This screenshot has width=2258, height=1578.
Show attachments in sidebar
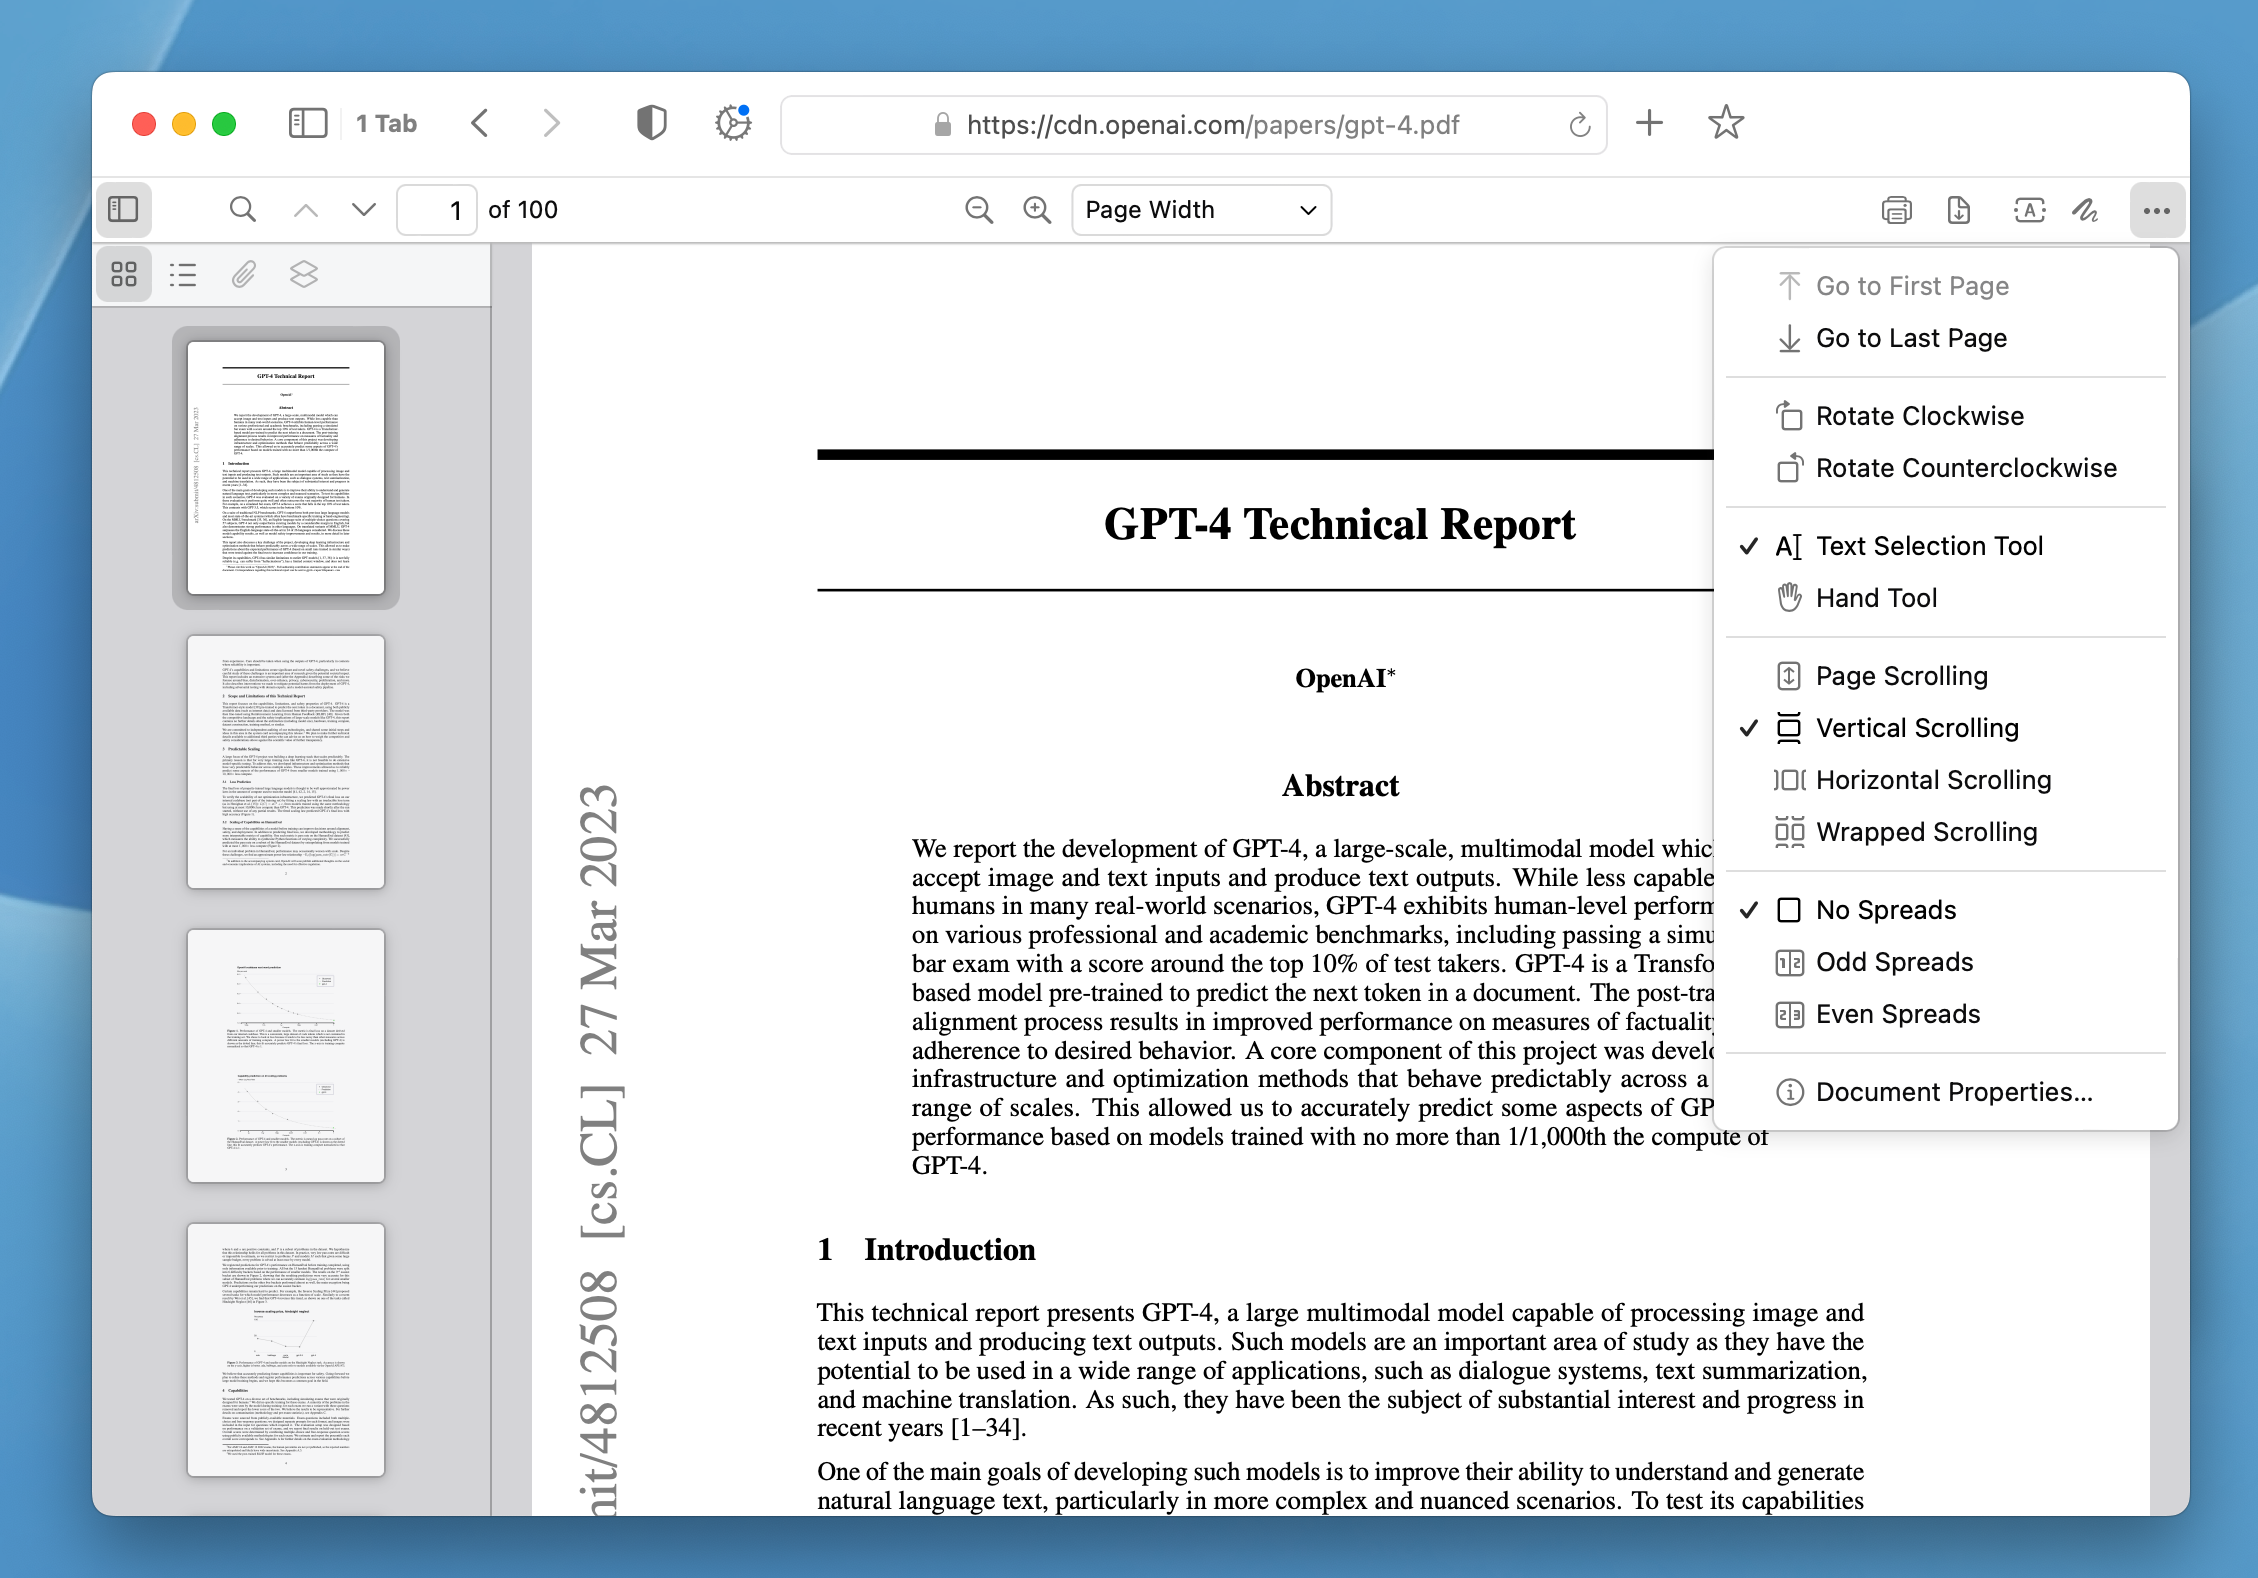243,274
